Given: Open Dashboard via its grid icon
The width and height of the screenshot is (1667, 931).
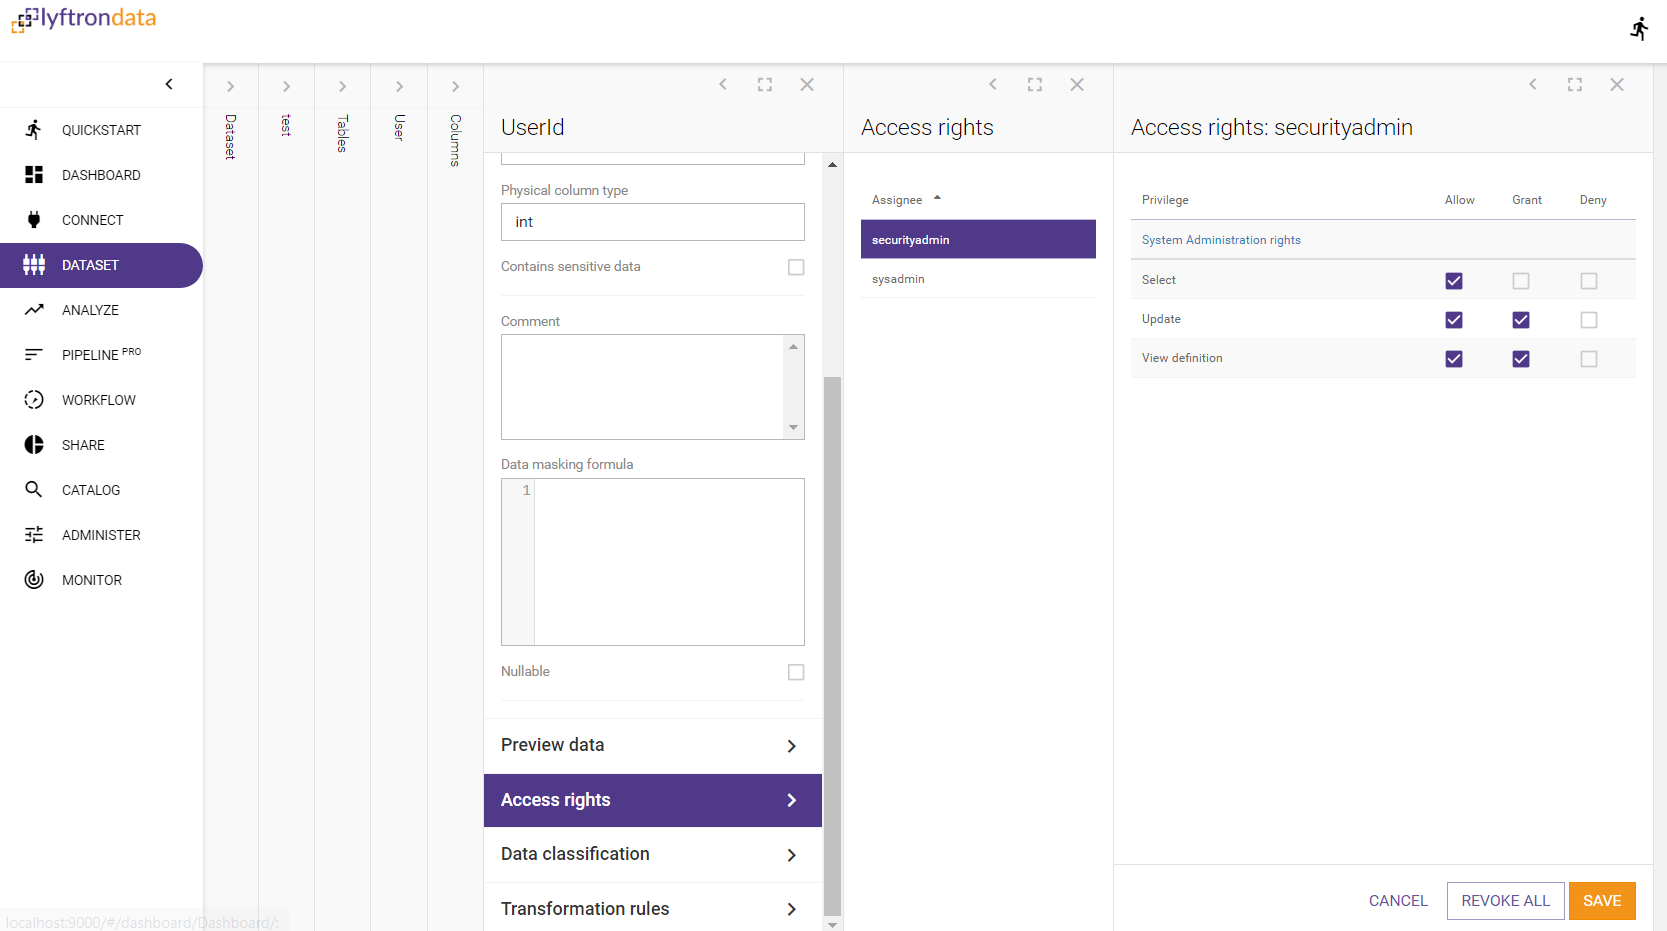Looking at the screenshot, I should [34, 175].
